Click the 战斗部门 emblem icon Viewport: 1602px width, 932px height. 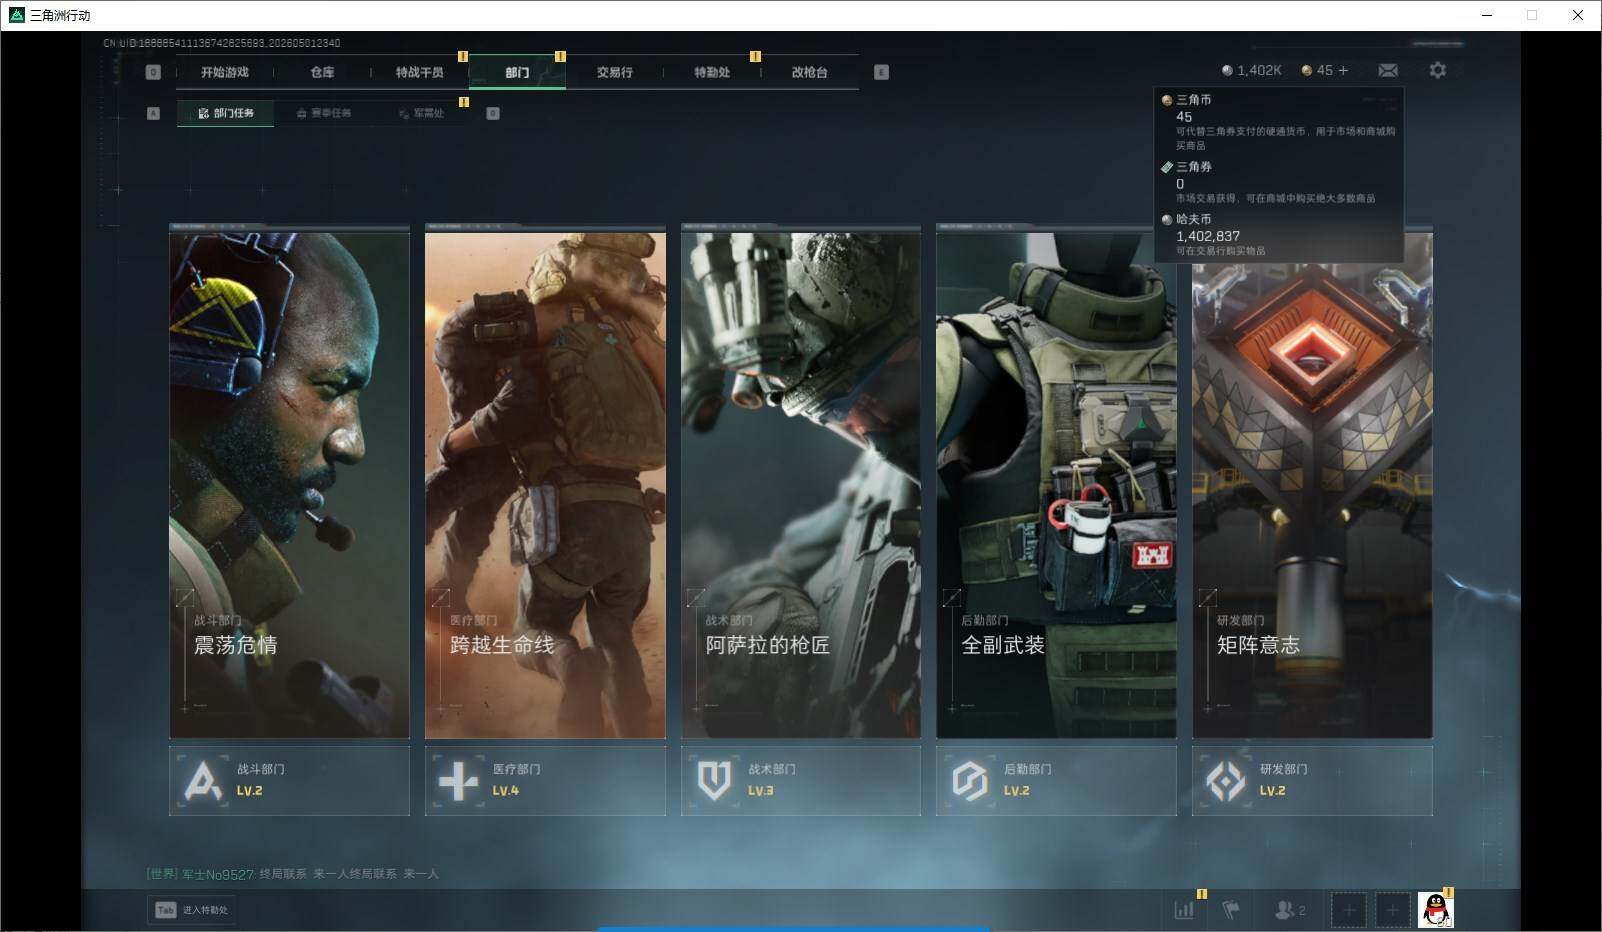[203, 781]
